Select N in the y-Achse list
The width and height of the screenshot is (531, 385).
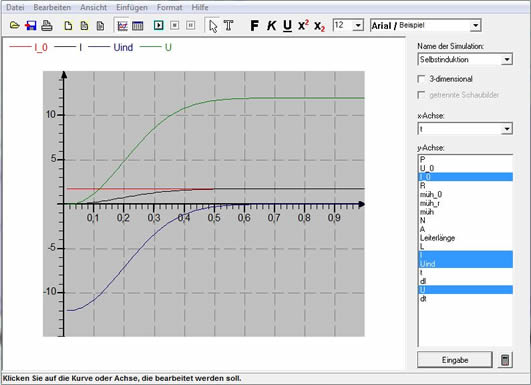tap(465, 220)
